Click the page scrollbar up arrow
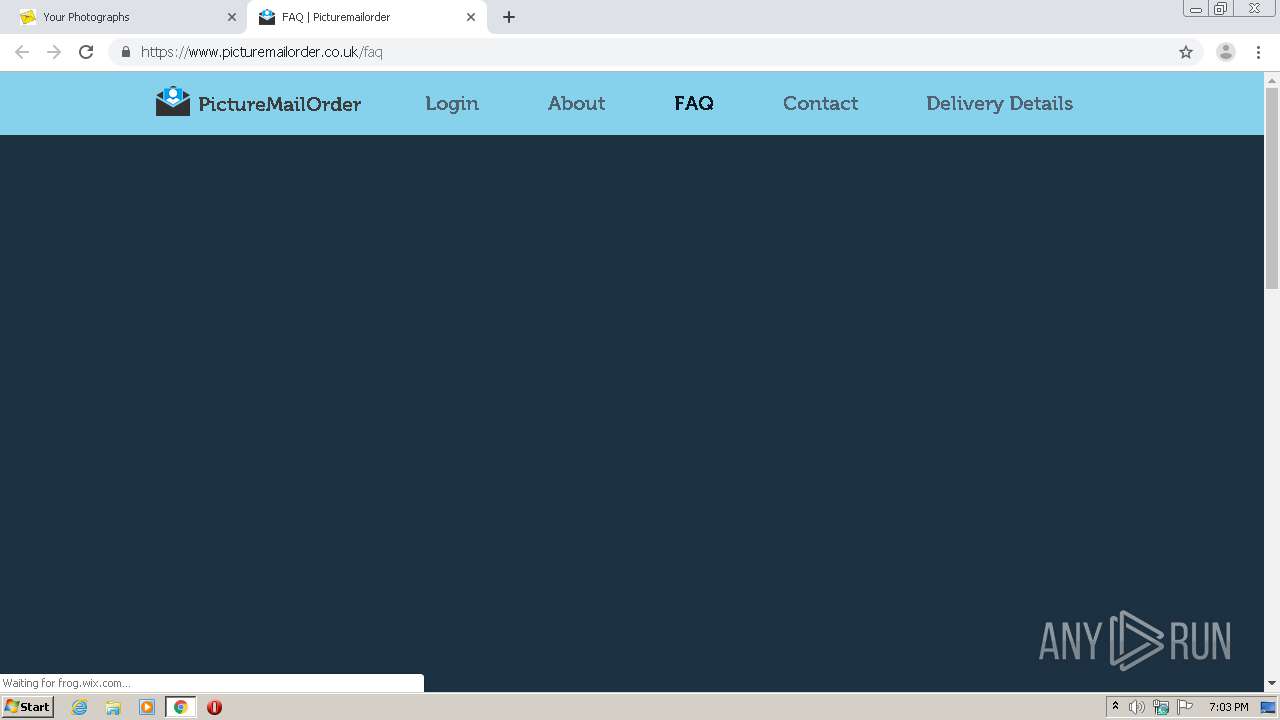This screenshot has width=1280, height=720. click(x=1272, y=80)
